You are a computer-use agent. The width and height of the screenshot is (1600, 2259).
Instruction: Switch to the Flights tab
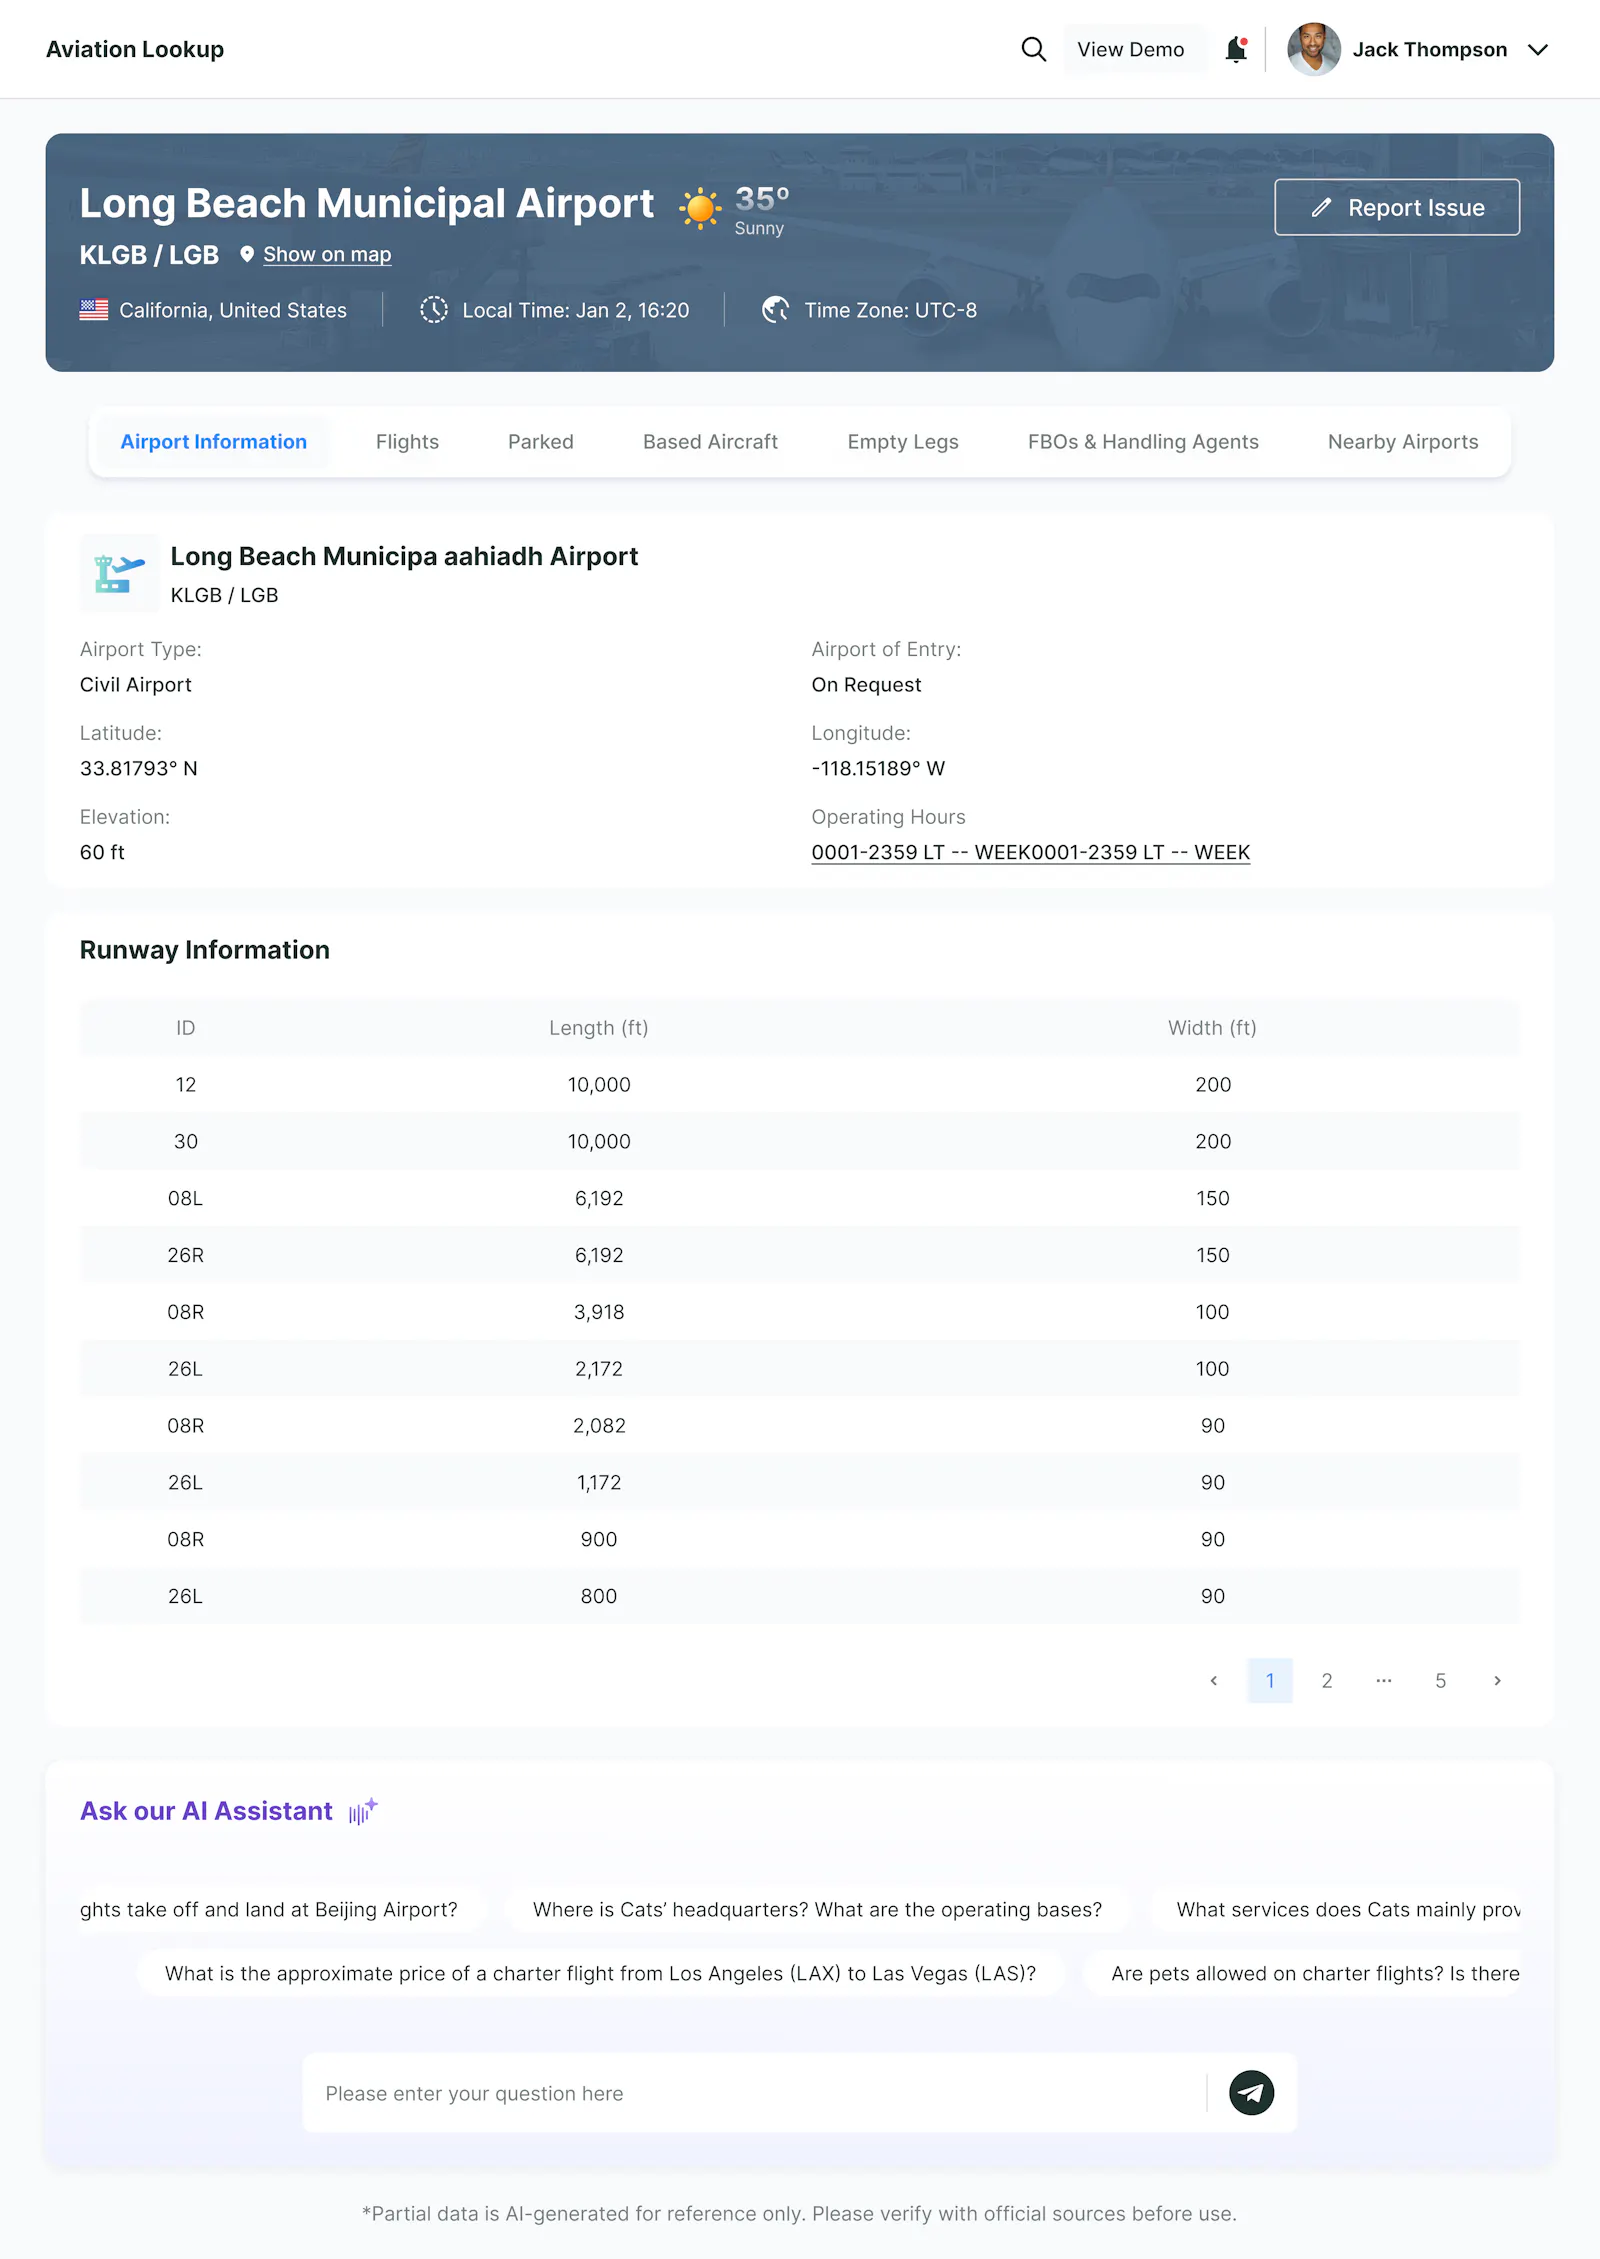407,442
